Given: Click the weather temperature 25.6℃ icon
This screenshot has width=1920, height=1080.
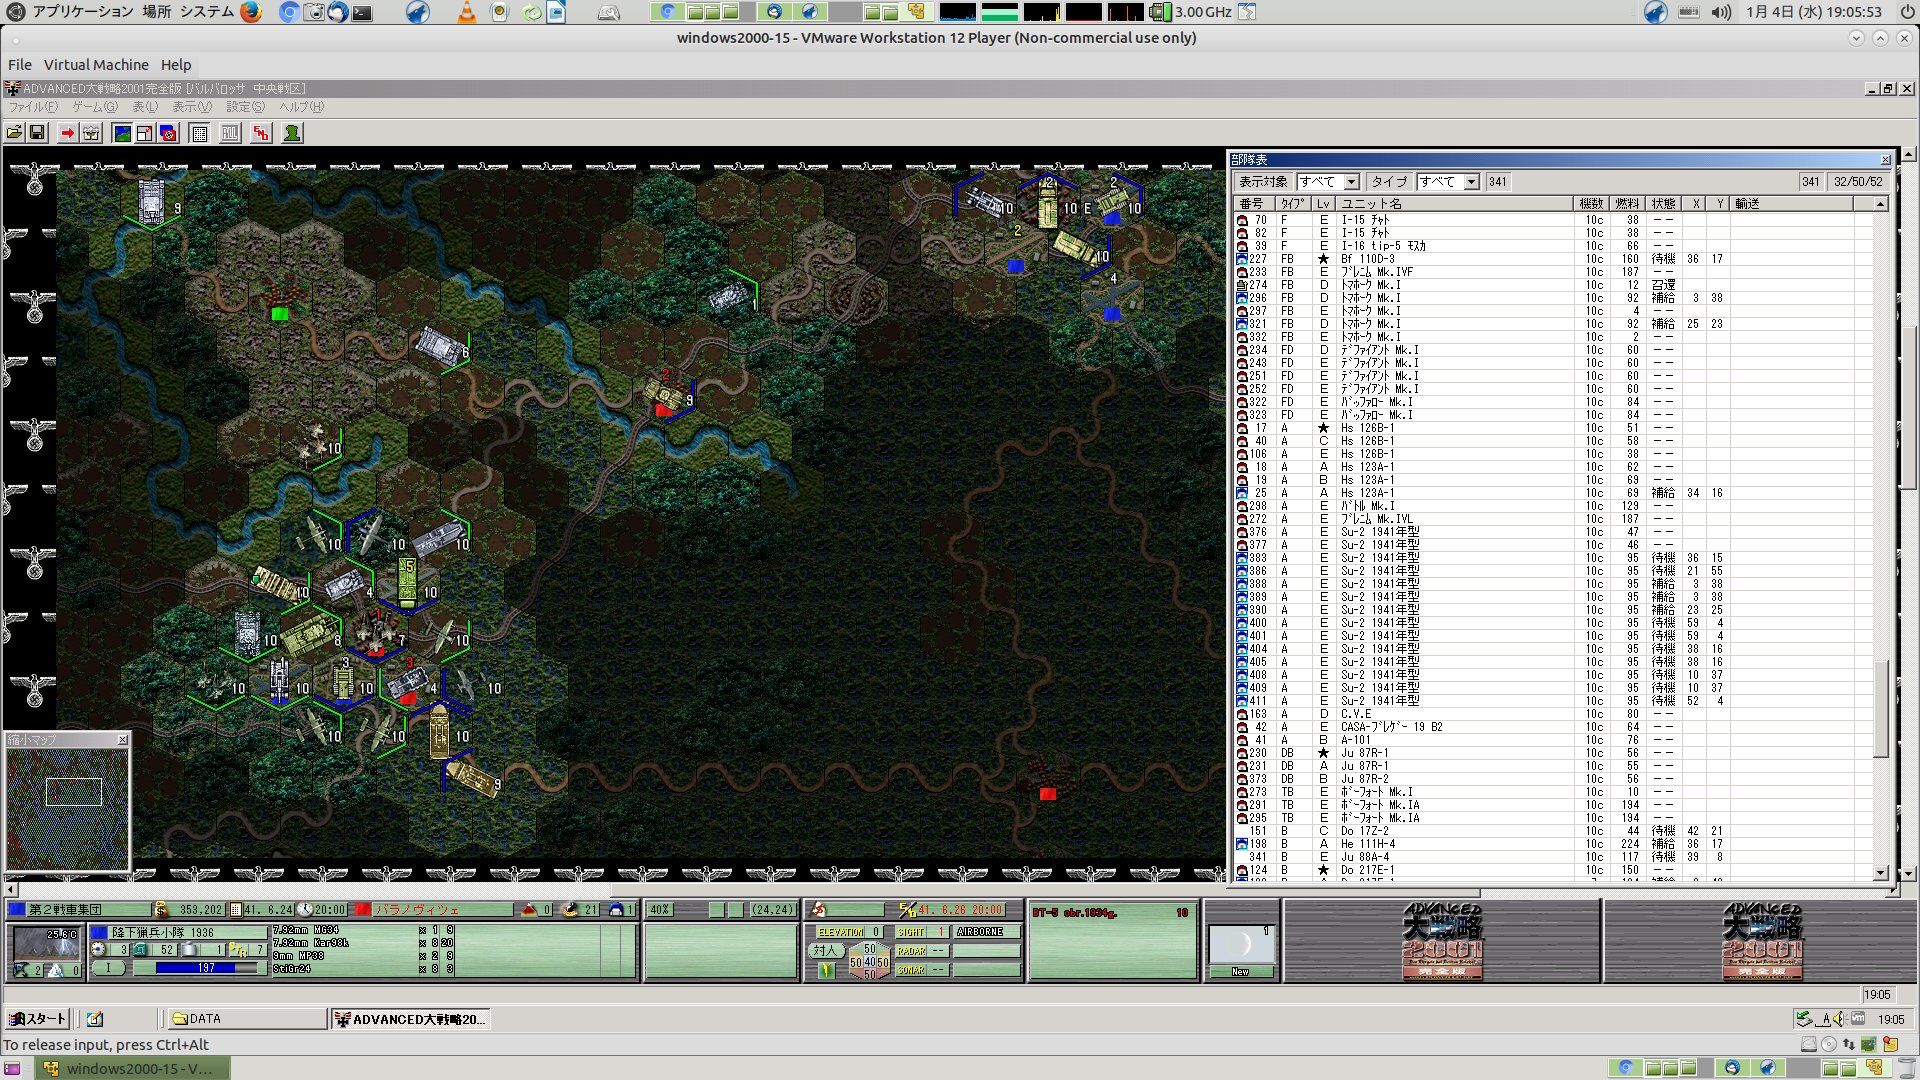Looking at the screenshot, I should coord(46,944).
